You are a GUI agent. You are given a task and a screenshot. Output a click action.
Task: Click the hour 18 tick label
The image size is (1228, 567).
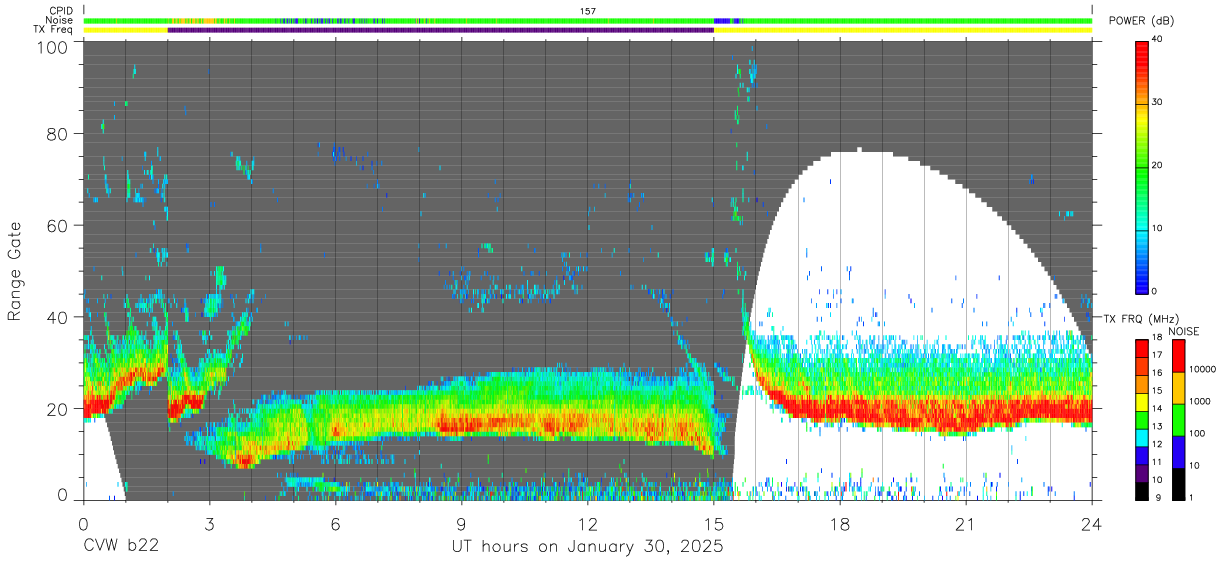[840, 524]
